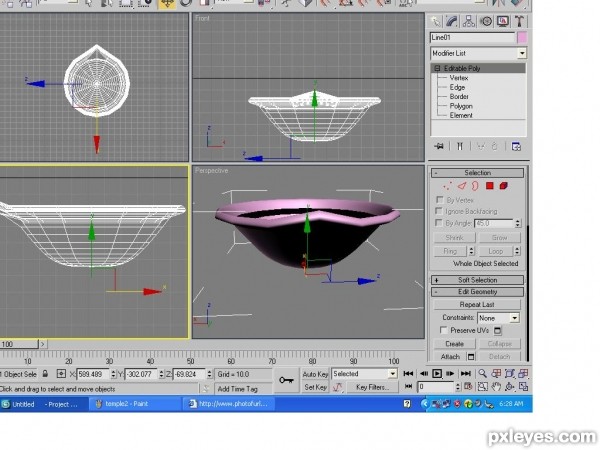Screen dimensions: 600x450
Task: Toggle Key Mode icon beside frame field
Action: (408, 387)
